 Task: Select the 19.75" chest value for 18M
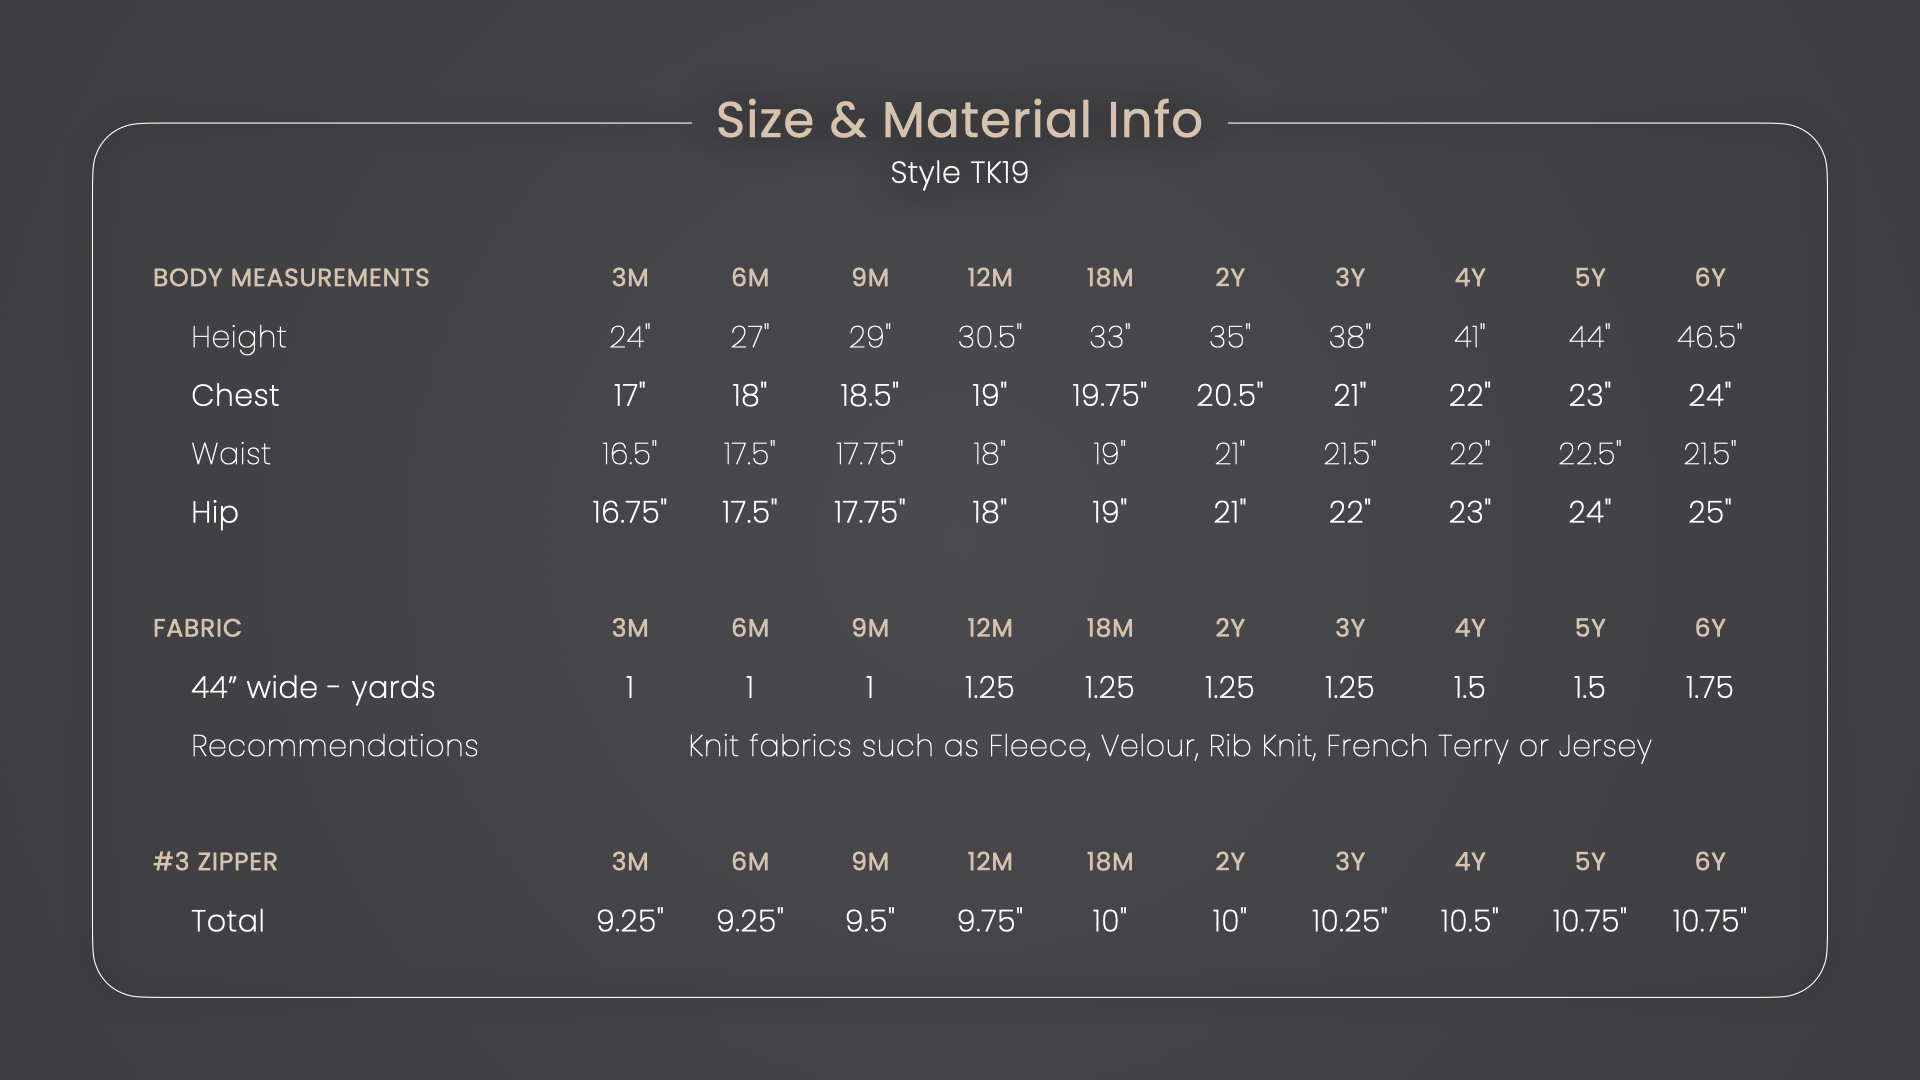pyautogui.click(x=1109, y=395)
